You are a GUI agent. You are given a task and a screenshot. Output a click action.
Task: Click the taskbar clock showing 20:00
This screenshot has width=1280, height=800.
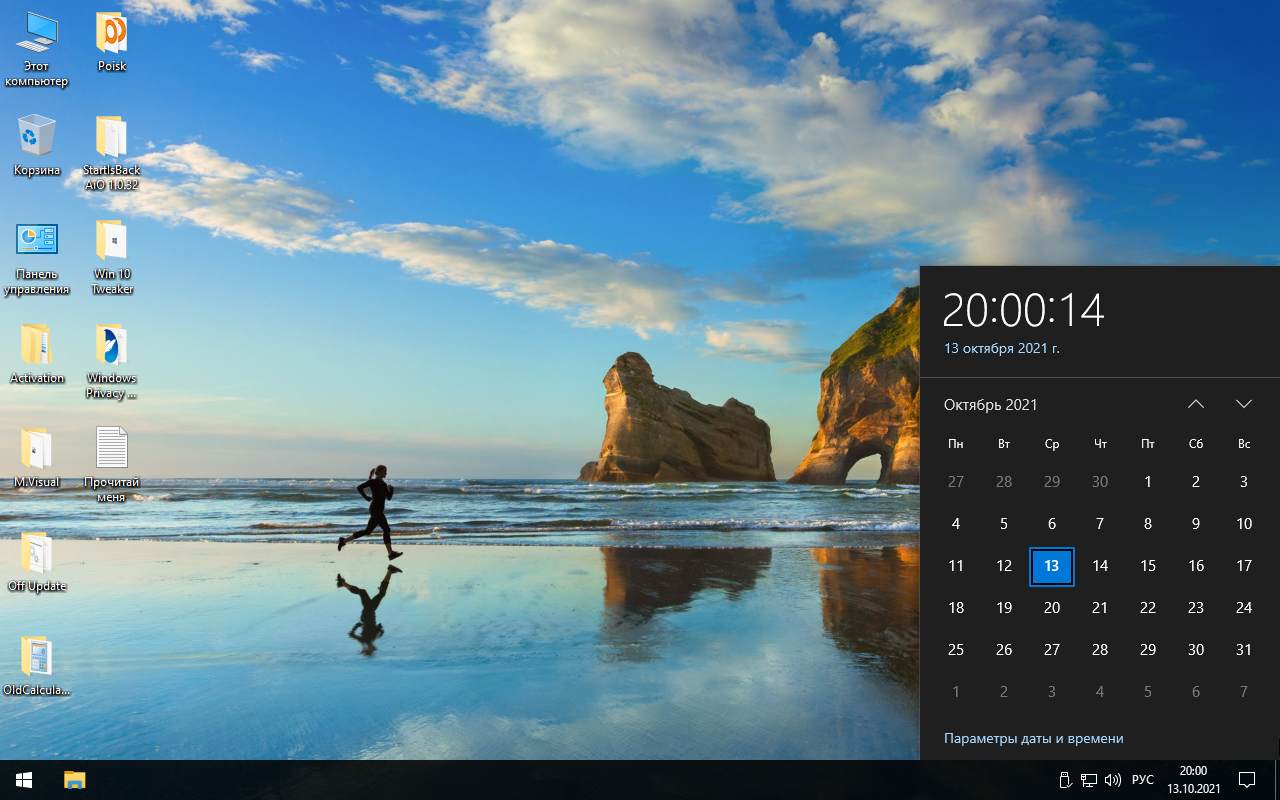tap(1193, 779)
